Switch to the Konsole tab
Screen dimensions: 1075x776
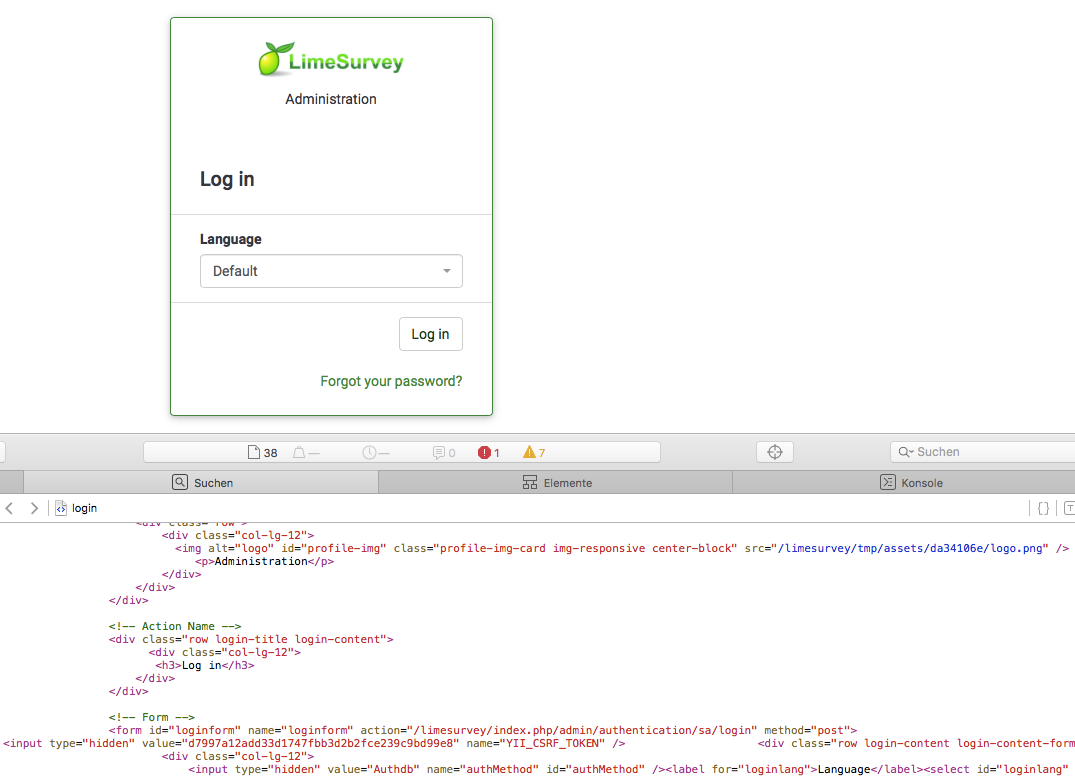(911, 482)
